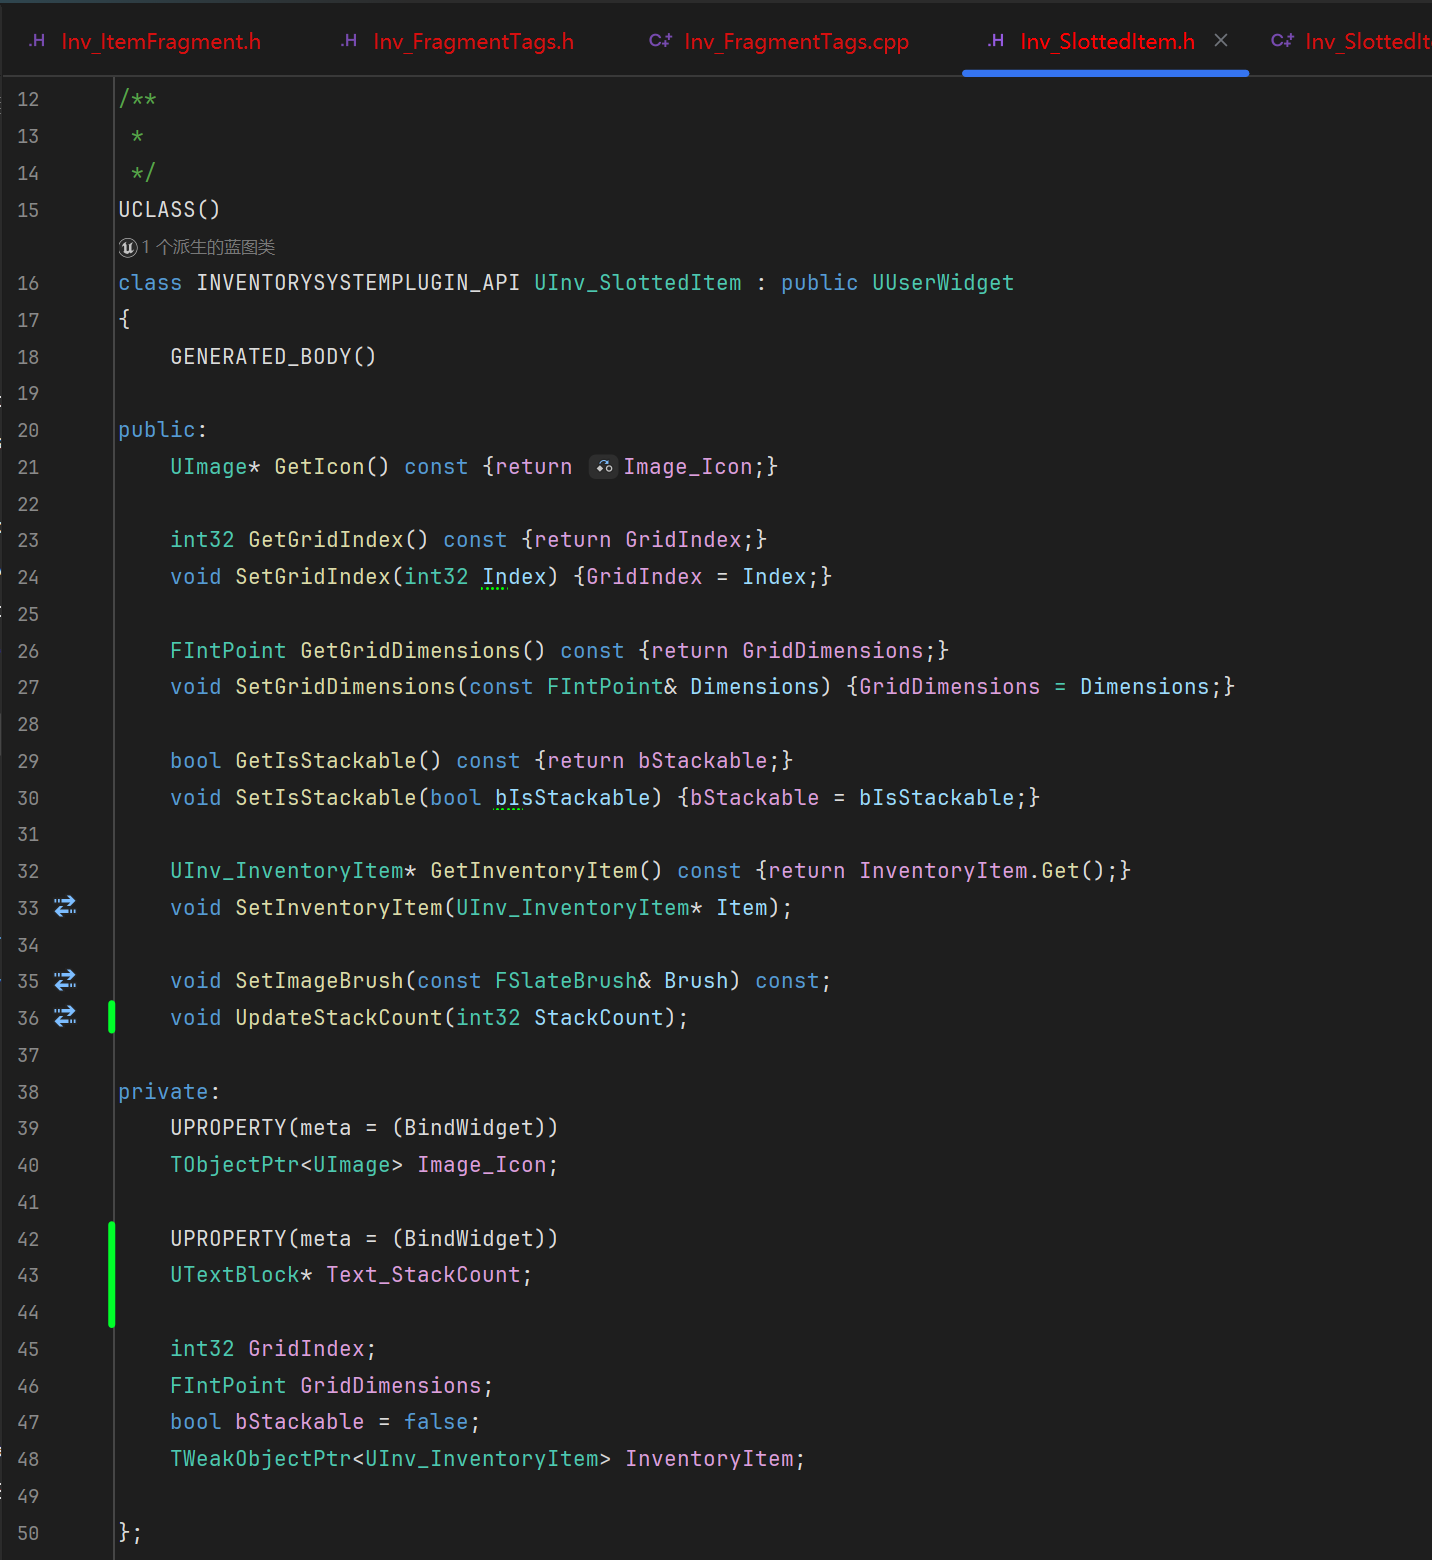Click the Unreal Engine icon beside derived blueprint hint
The image size is (1432, 1560).
[128, 247]
